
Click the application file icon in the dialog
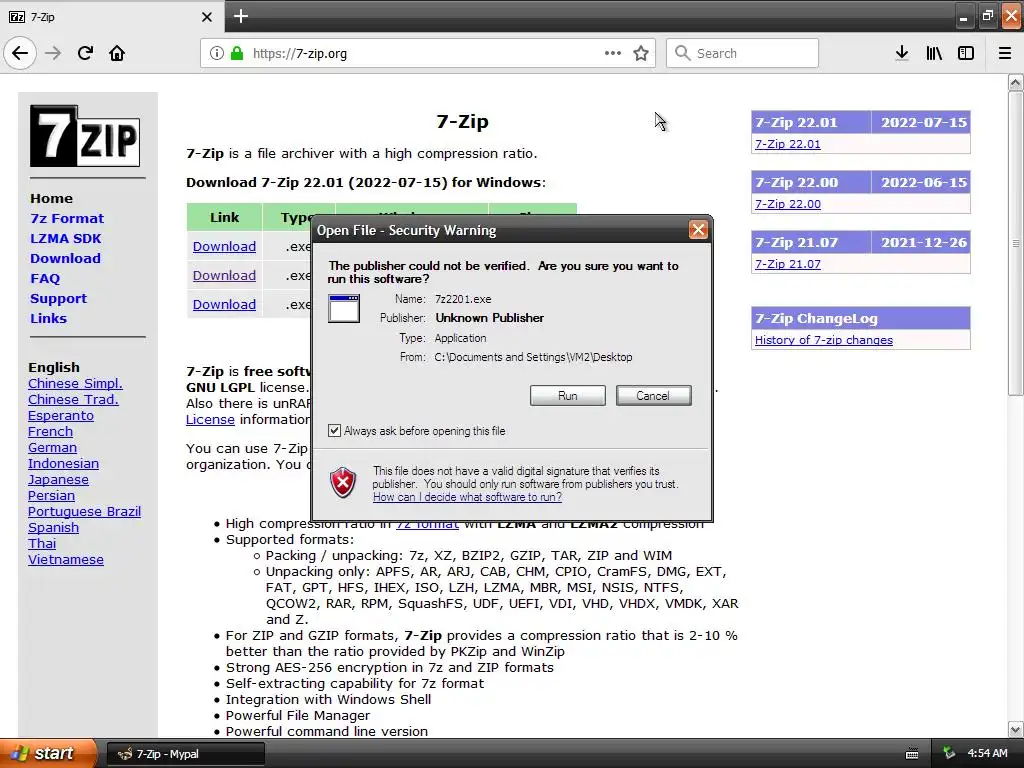pyautogui.click(x=344, y=308)
